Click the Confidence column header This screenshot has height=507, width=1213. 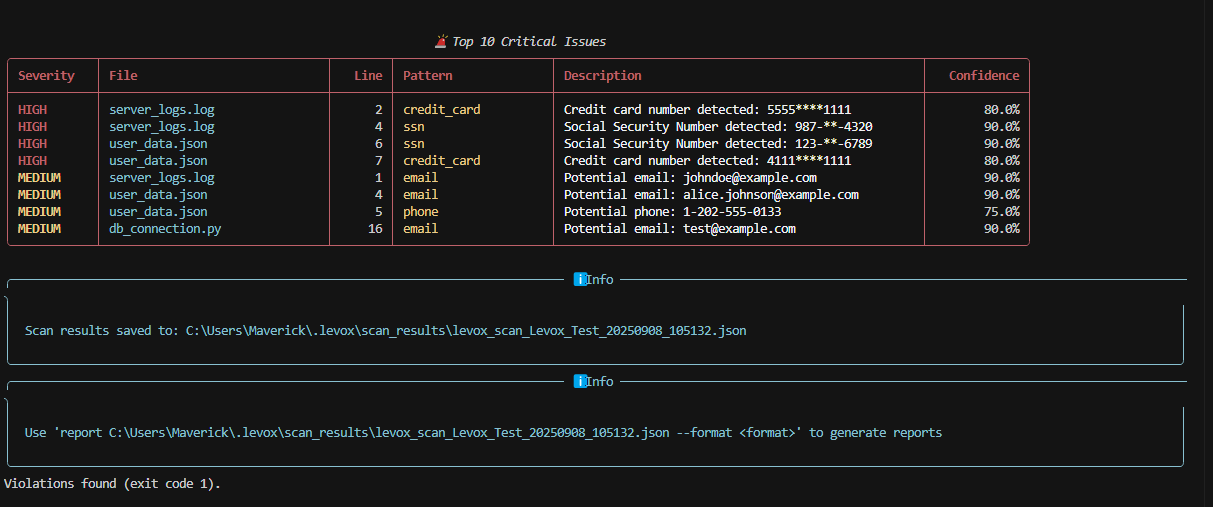984,75
